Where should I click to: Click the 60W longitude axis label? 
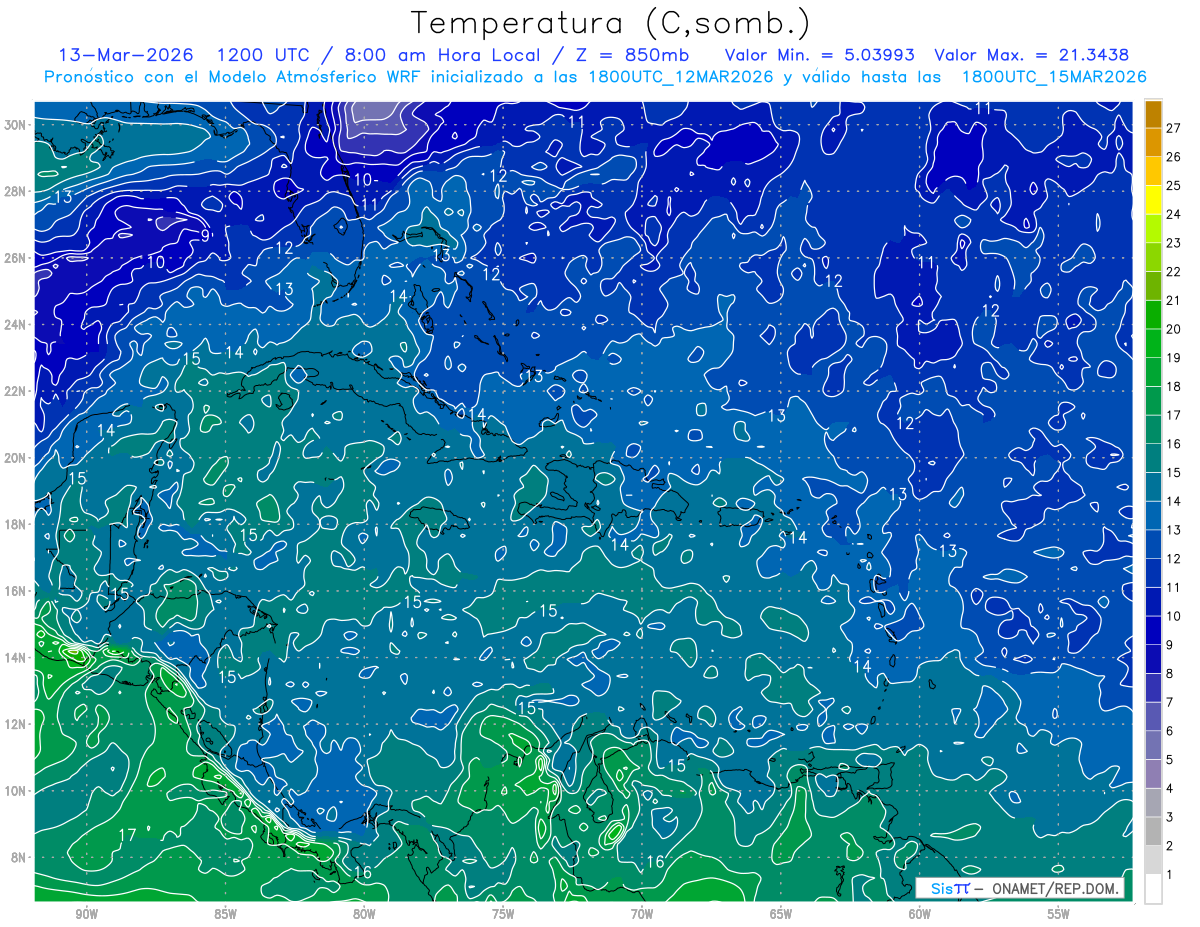pos(920,914)
